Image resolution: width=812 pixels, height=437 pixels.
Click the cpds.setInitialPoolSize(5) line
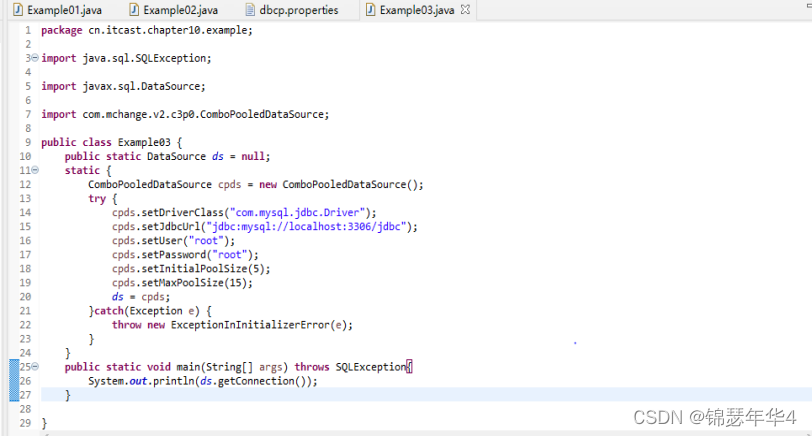tap(191, 268)
